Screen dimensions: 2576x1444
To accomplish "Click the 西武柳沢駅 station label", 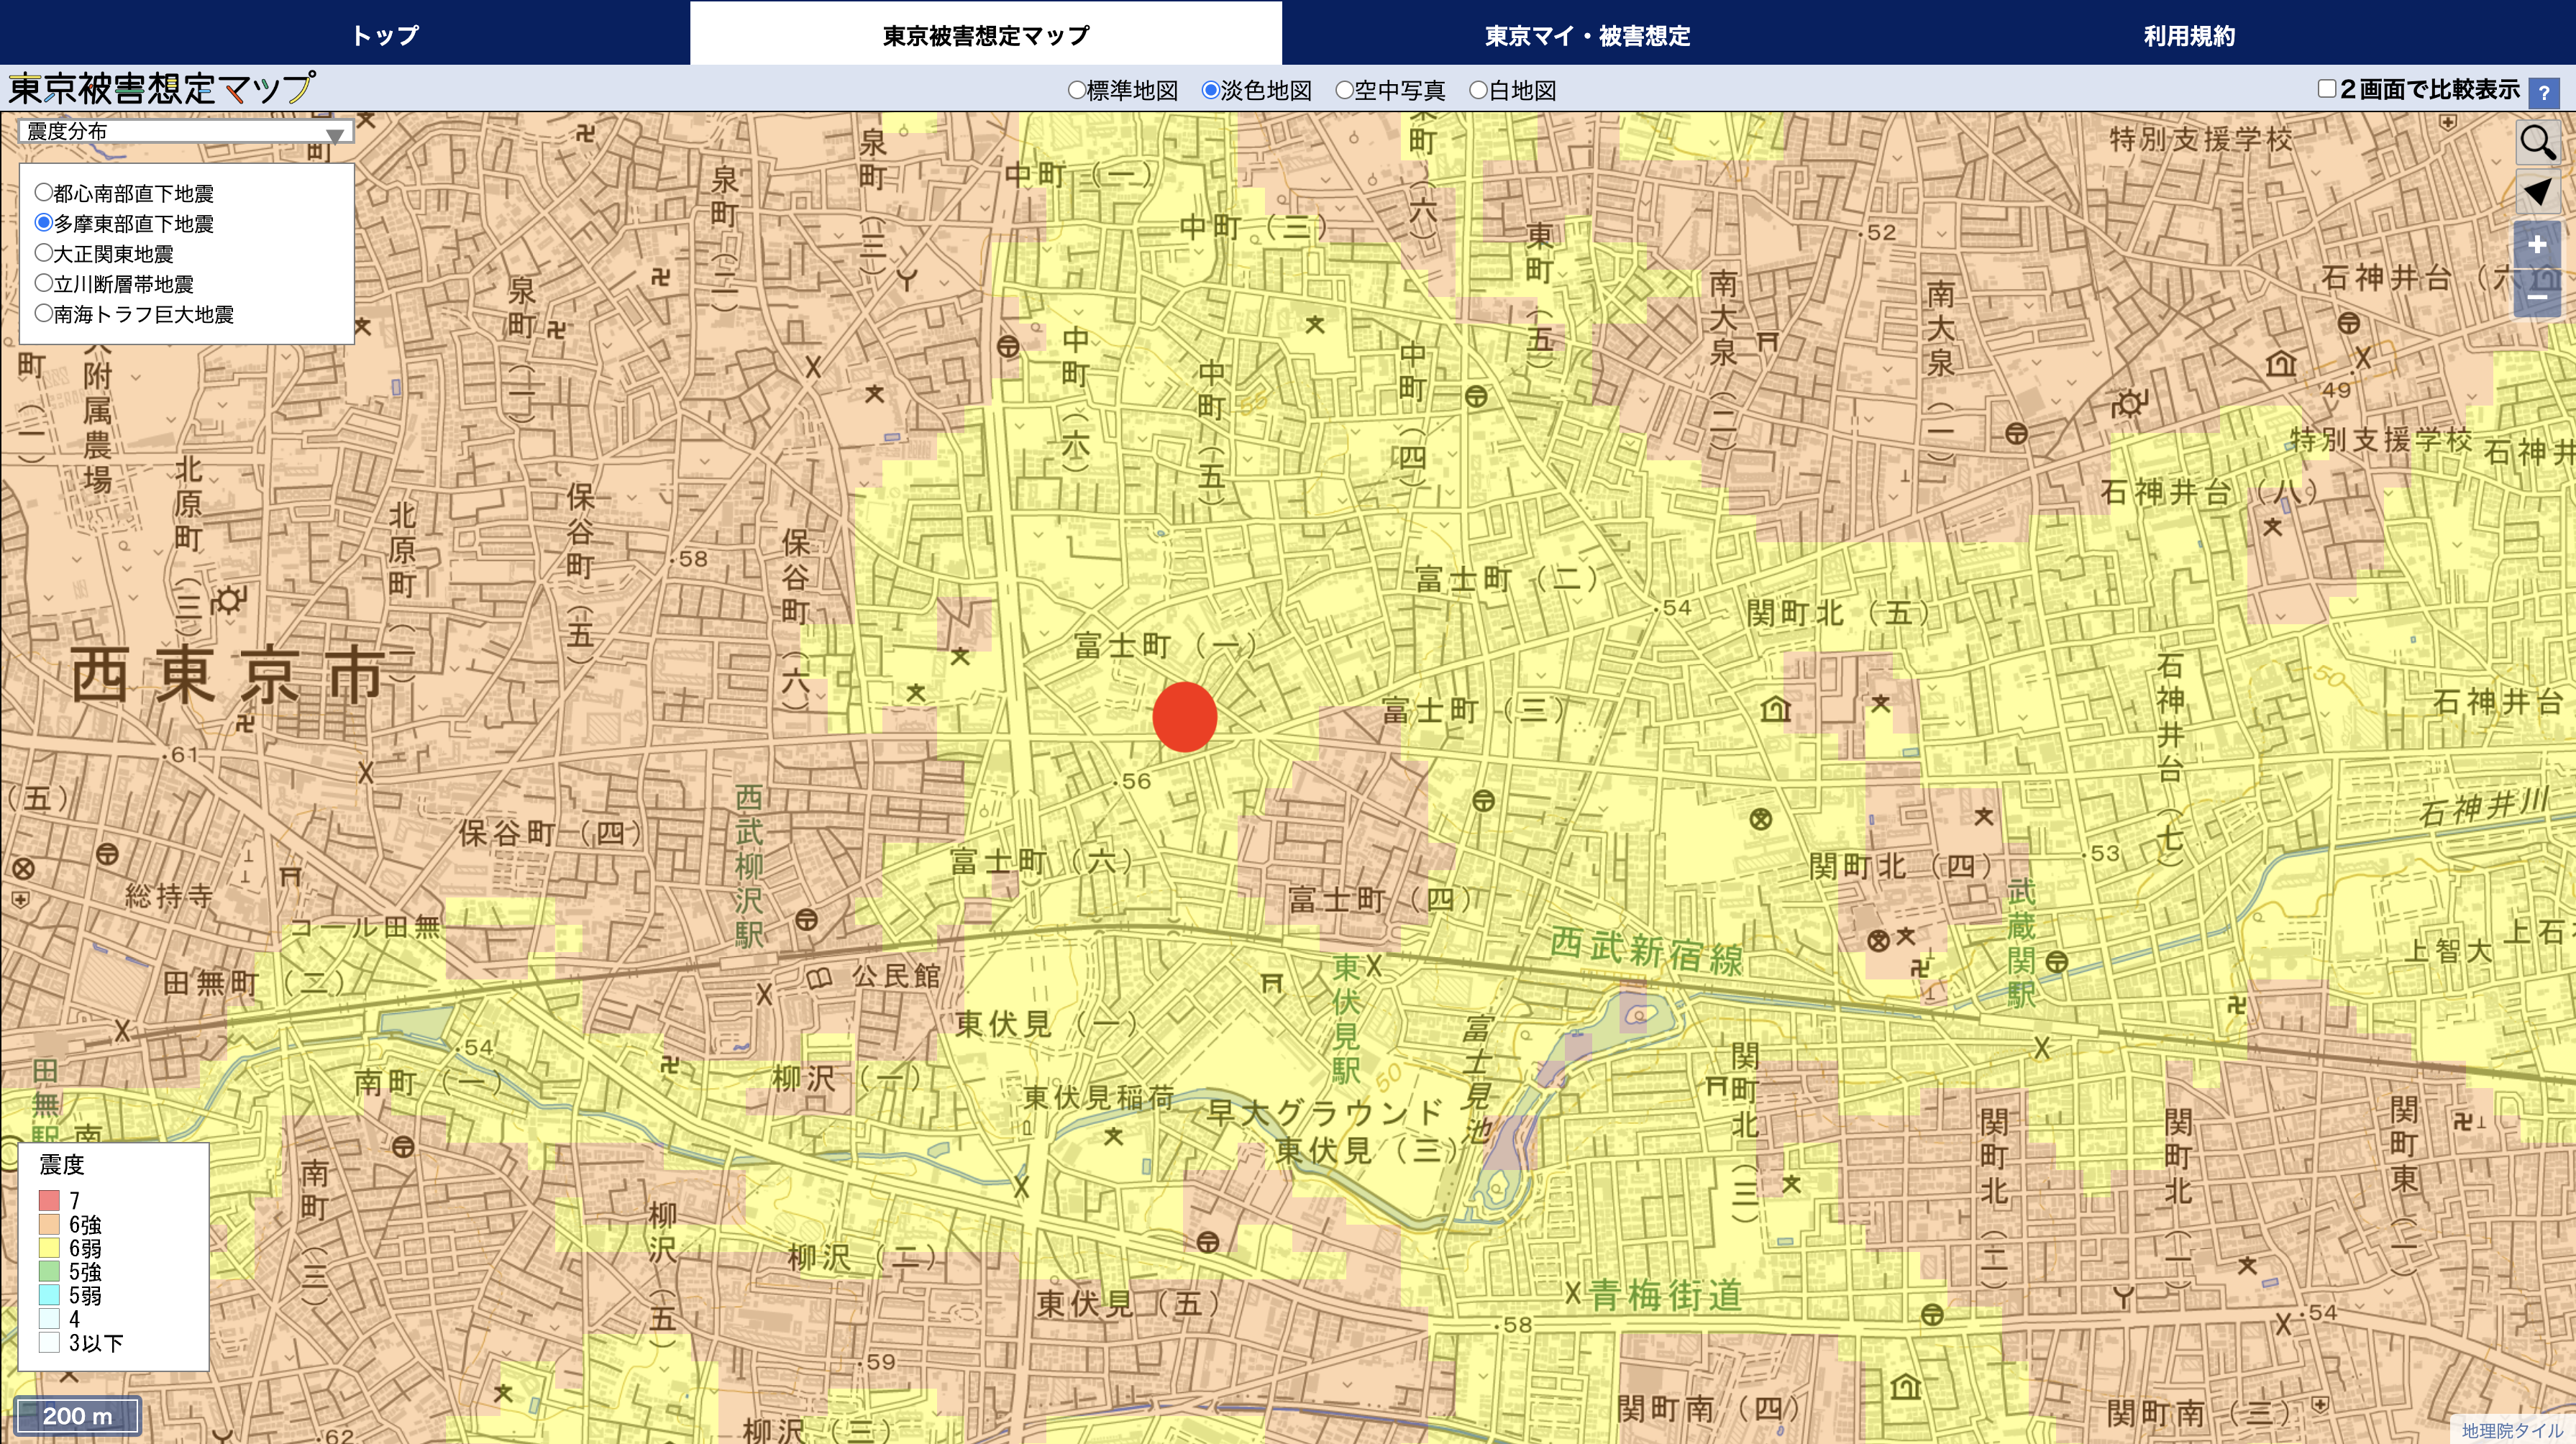I will tap(749, 866).
